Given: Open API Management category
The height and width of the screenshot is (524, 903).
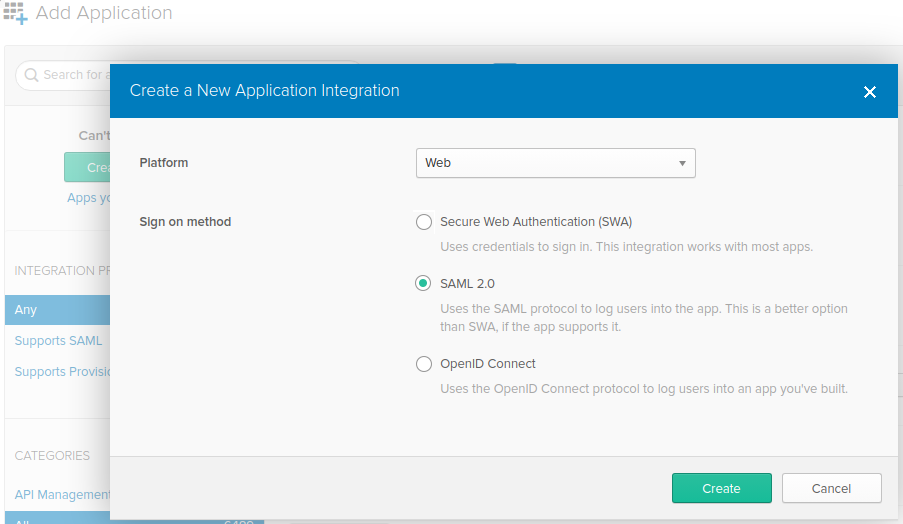Looking at the screenshot, I should pos(62,495).
